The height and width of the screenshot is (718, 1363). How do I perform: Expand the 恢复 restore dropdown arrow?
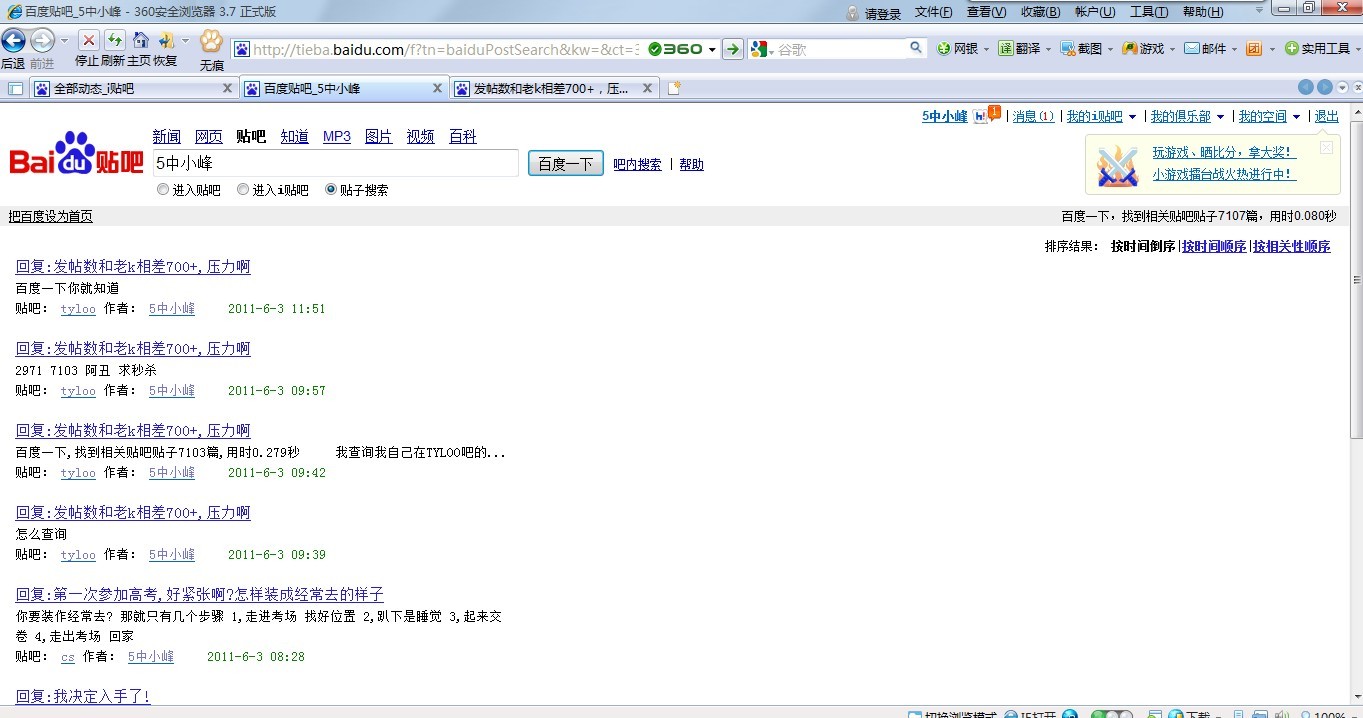tap(185, 40)
